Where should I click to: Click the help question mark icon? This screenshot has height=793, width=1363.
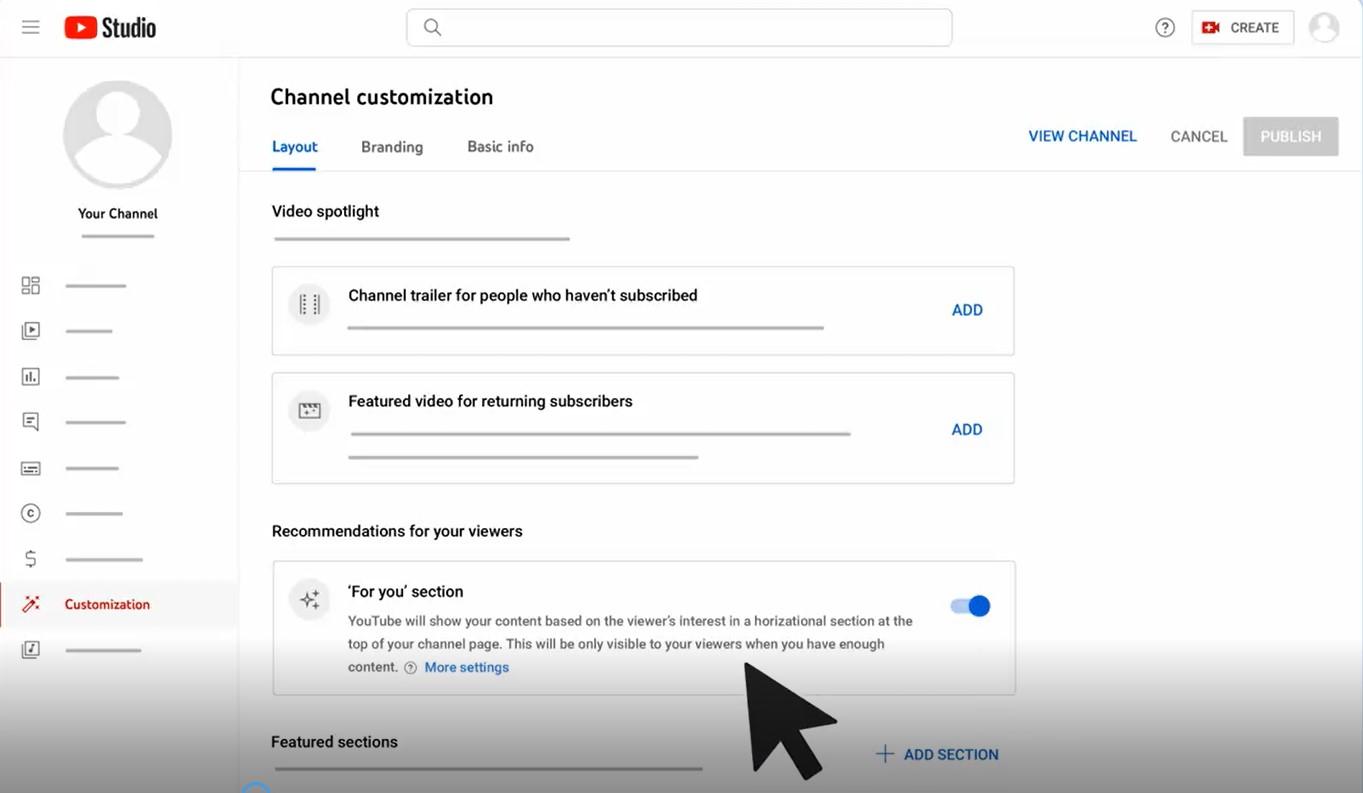coord(1165,28)
